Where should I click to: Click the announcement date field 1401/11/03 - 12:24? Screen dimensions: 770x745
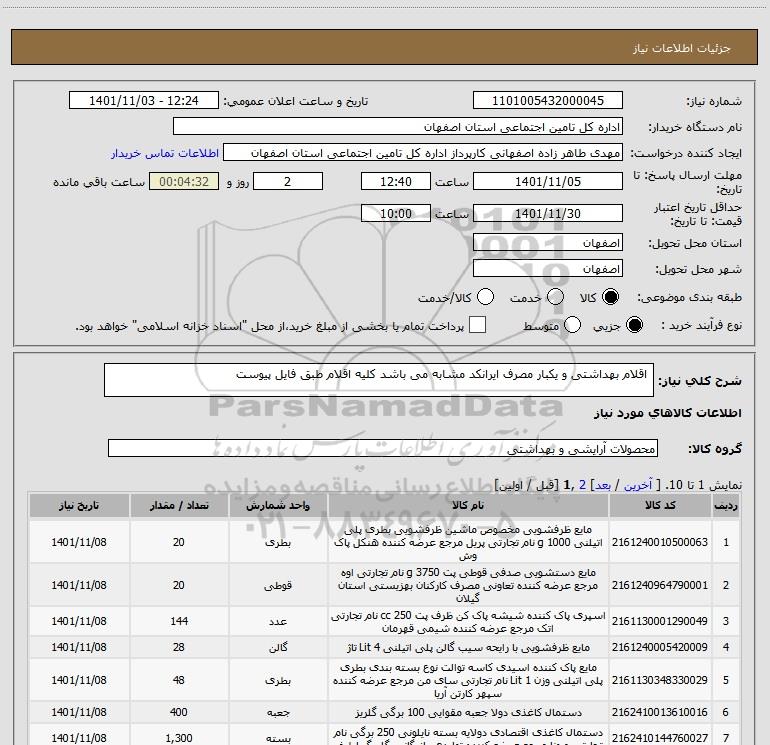pyautogui.click(x=144, y=100)
